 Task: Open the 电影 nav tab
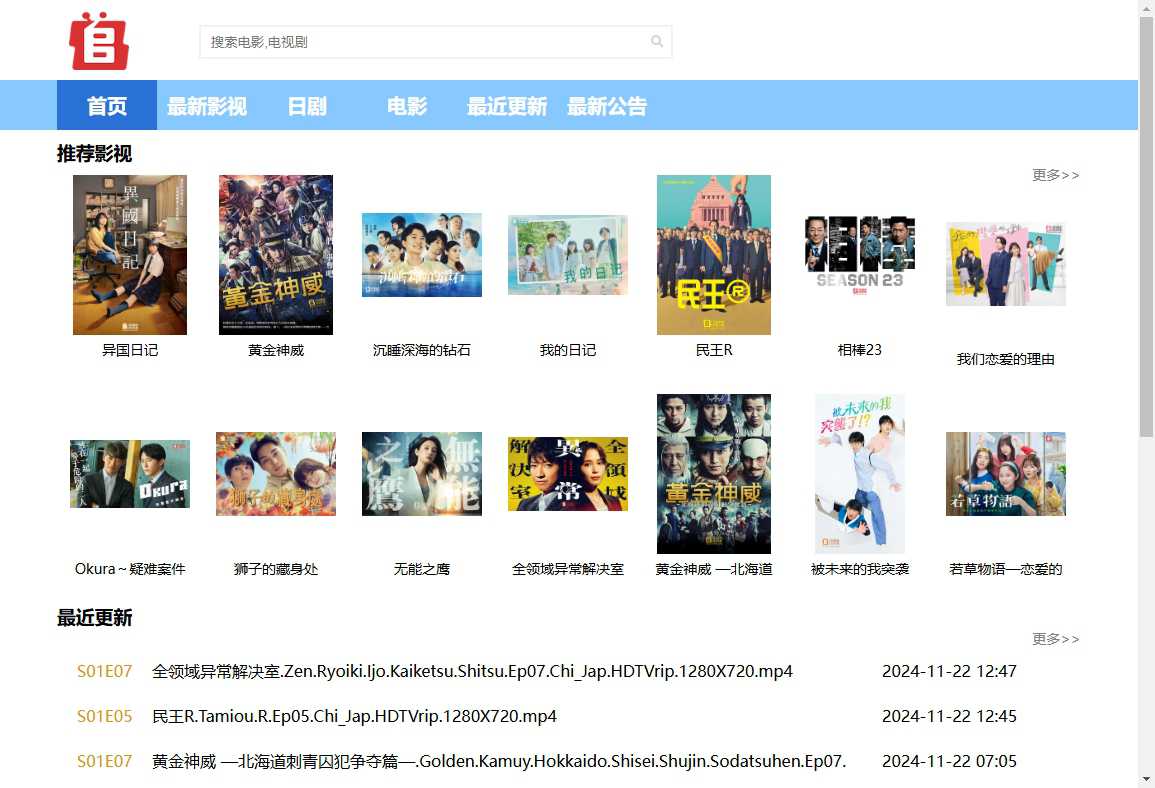tap(407, 105)
